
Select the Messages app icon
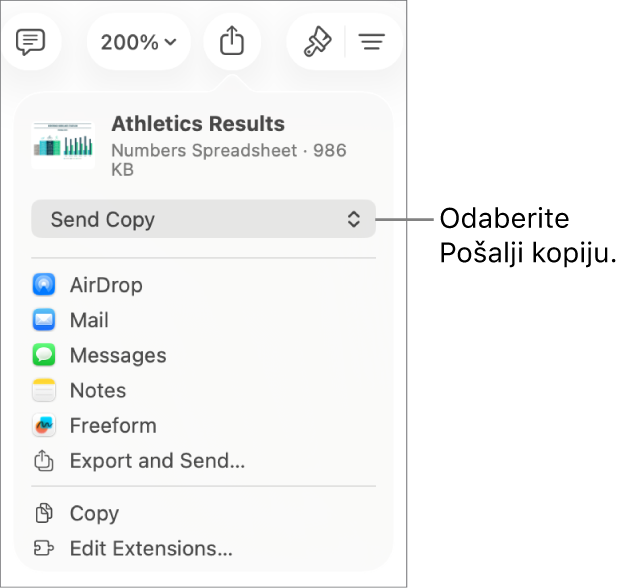44,355
